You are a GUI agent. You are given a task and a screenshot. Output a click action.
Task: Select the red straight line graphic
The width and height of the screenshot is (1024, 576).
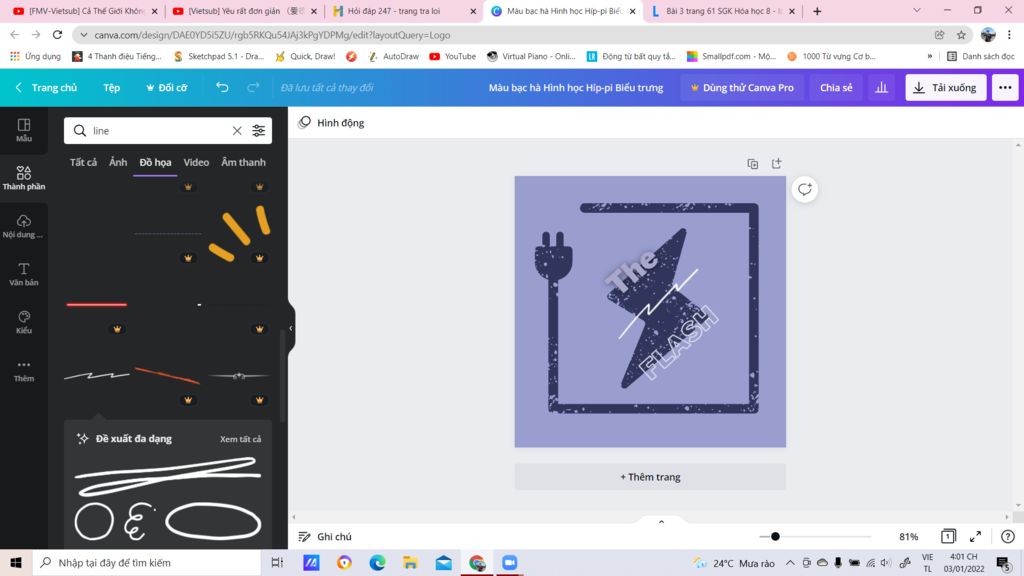(97, 304)
